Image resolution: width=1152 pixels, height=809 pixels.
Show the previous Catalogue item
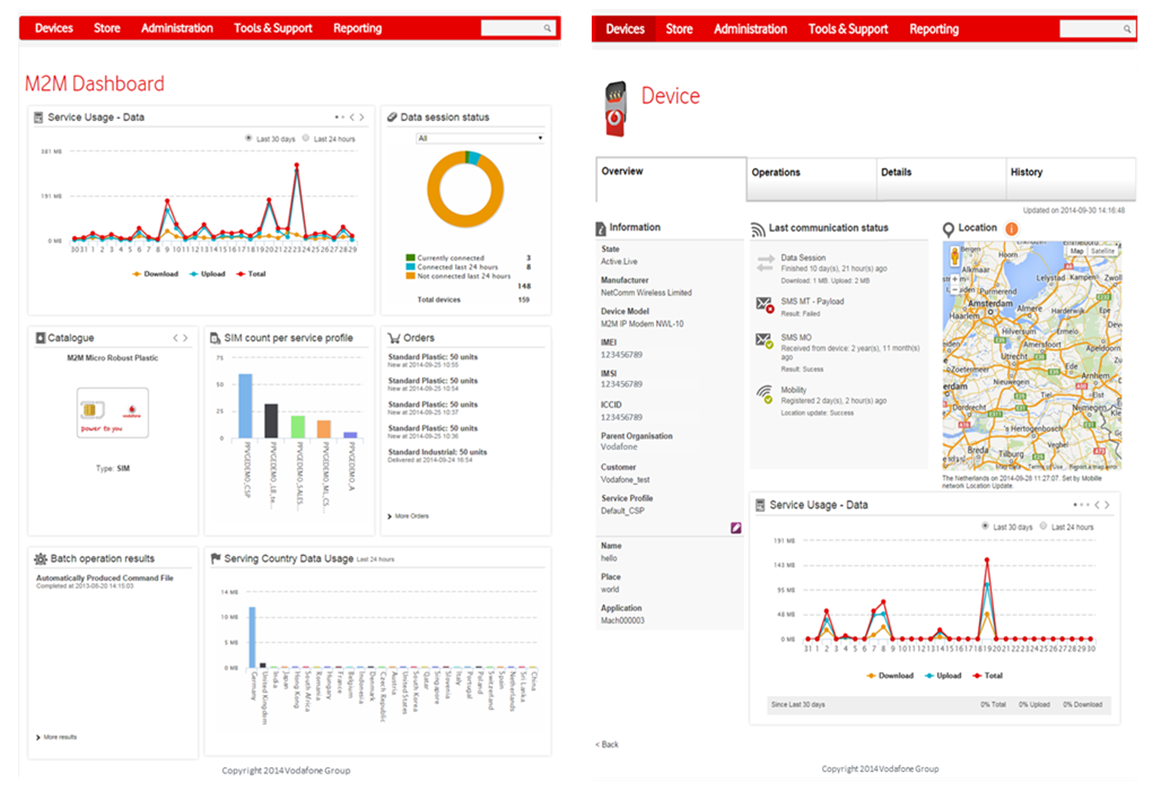coord(176,338)
